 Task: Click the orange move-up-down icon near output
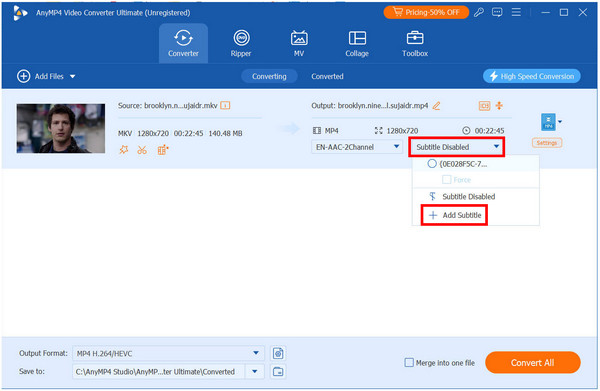pyautogui.click(x=499, y=106)
